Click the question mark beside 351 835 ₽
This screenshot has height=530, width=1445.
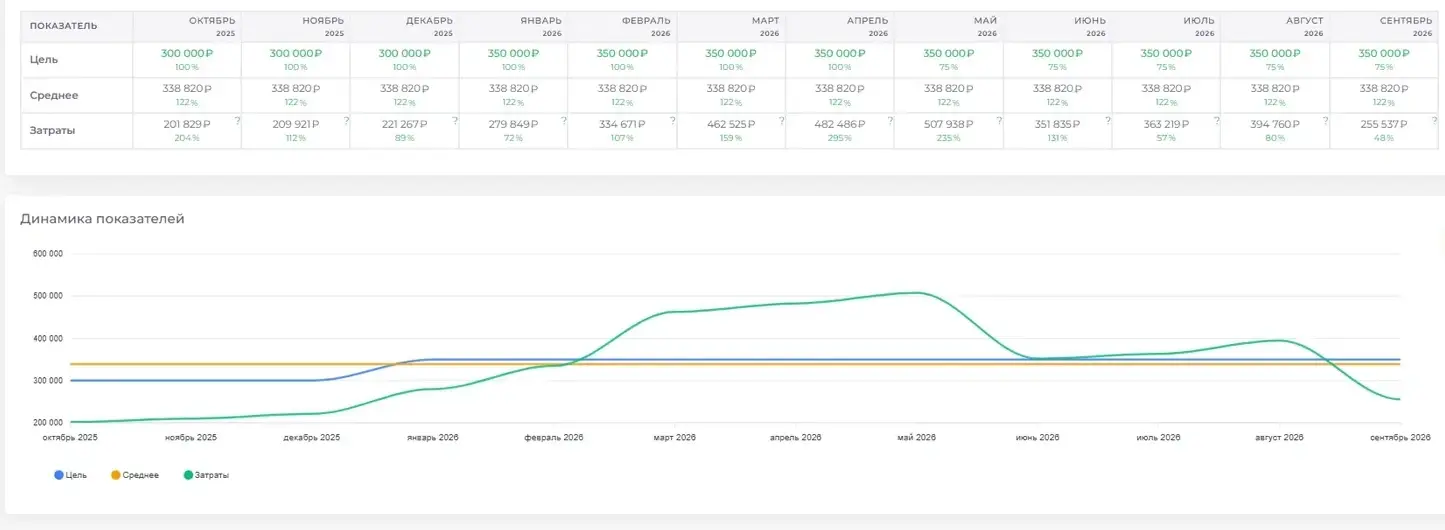[1108, 120]
